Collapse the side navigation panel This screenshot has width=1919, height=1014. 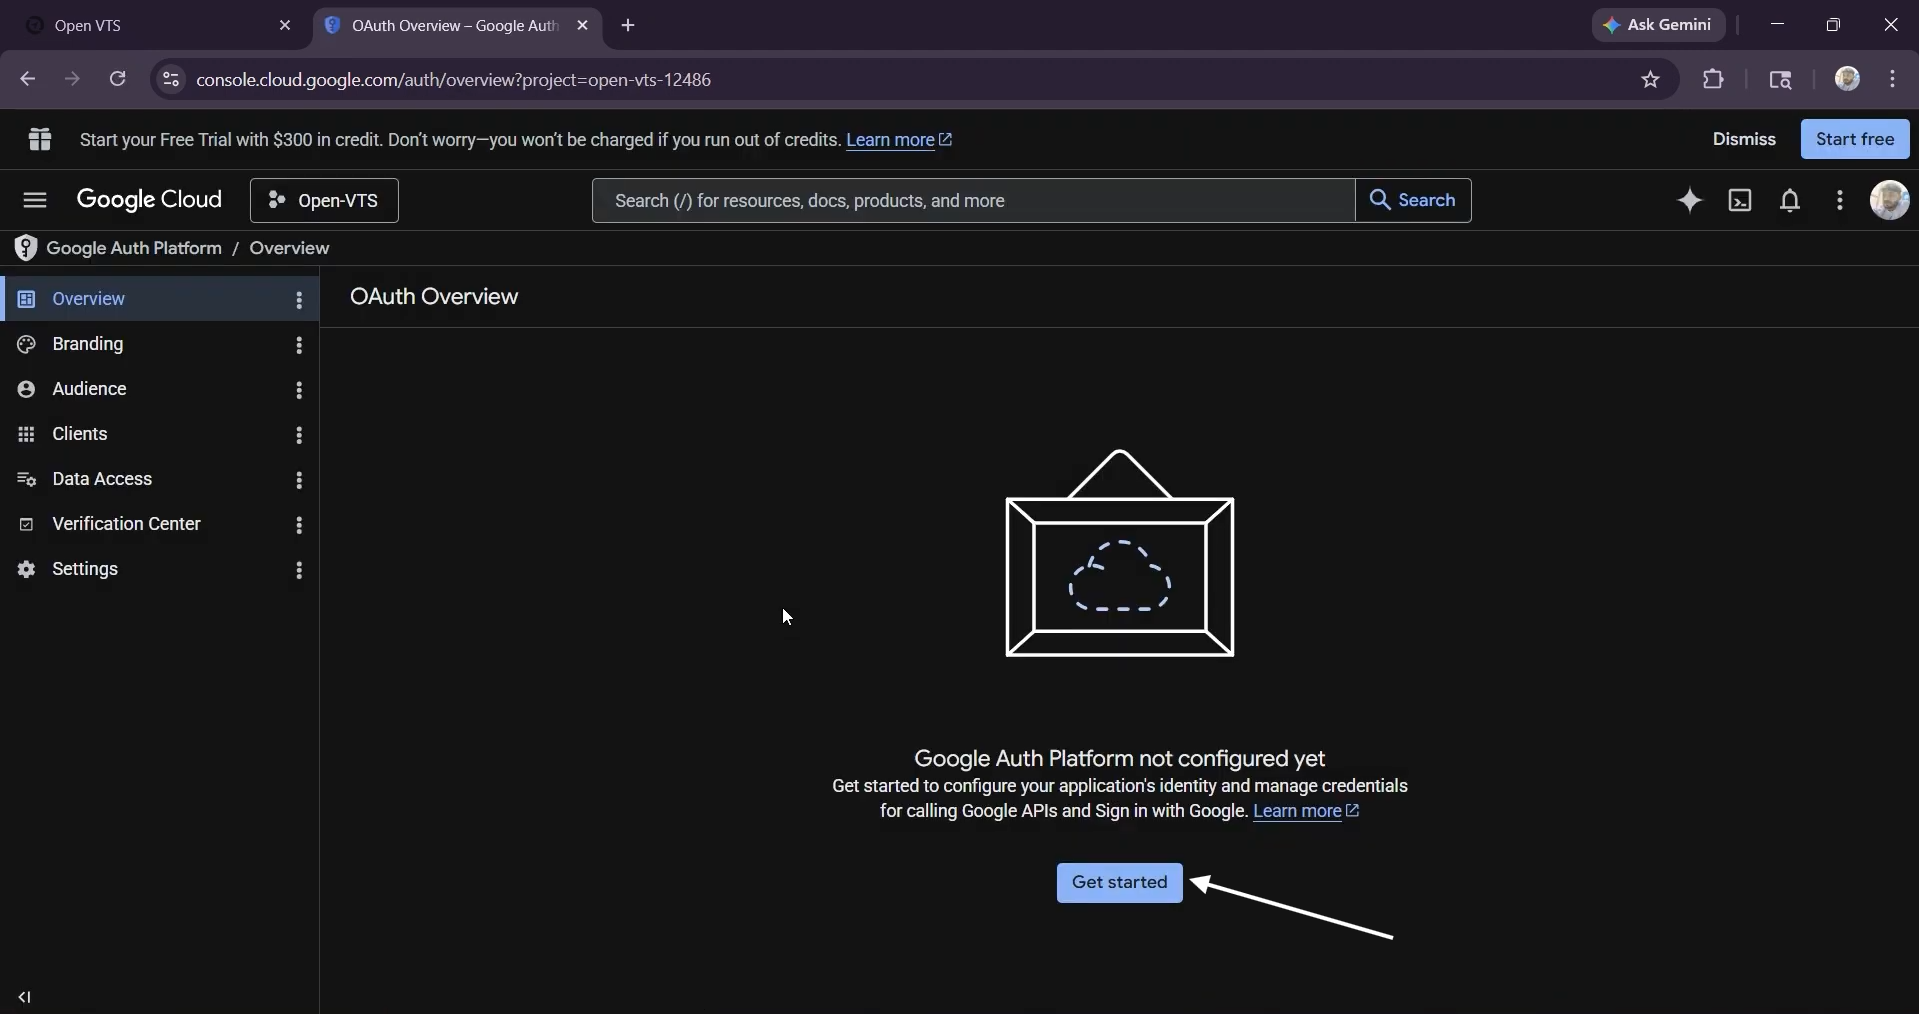click(x=25, y=997)
